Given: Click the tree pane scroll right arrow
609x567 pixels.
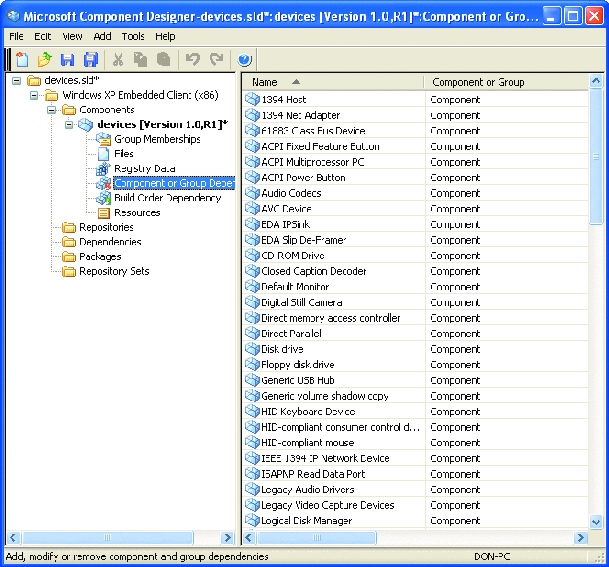Looking at the screenshot, I should (x=227, y=538).
